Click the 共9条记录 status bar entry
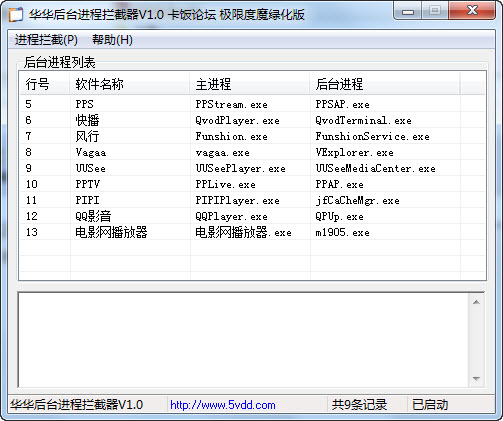Image resolution: width=503 pixels, height=421 pixels. [x=359, y=405]
